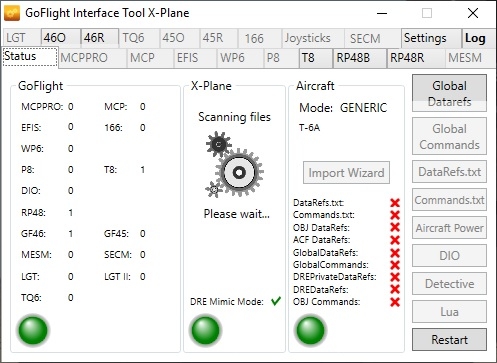
Task: Click the Global Datarefs button
Action: click(449, 93)
